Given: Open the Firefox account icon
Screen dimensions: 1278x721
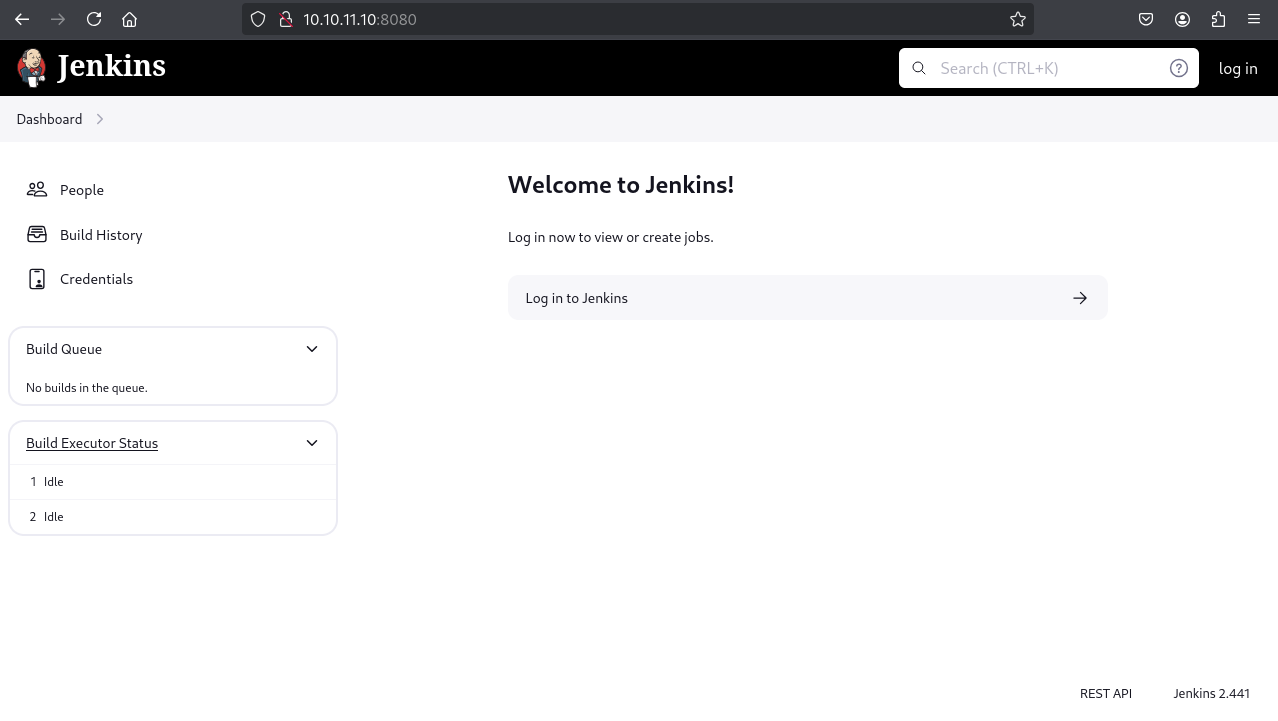Looking at the screenshot, I should [1182, 19].
